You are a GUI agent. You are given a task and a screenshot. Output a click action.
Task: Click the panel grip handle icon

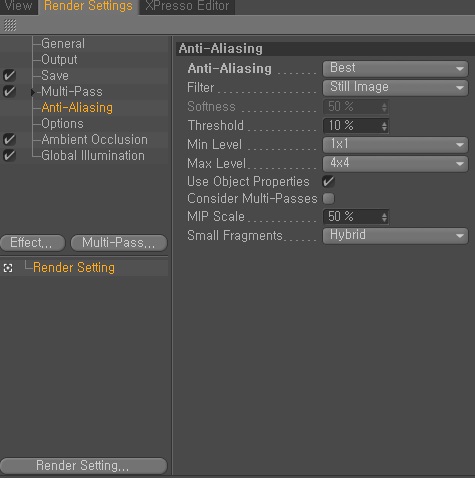(10, 25)
